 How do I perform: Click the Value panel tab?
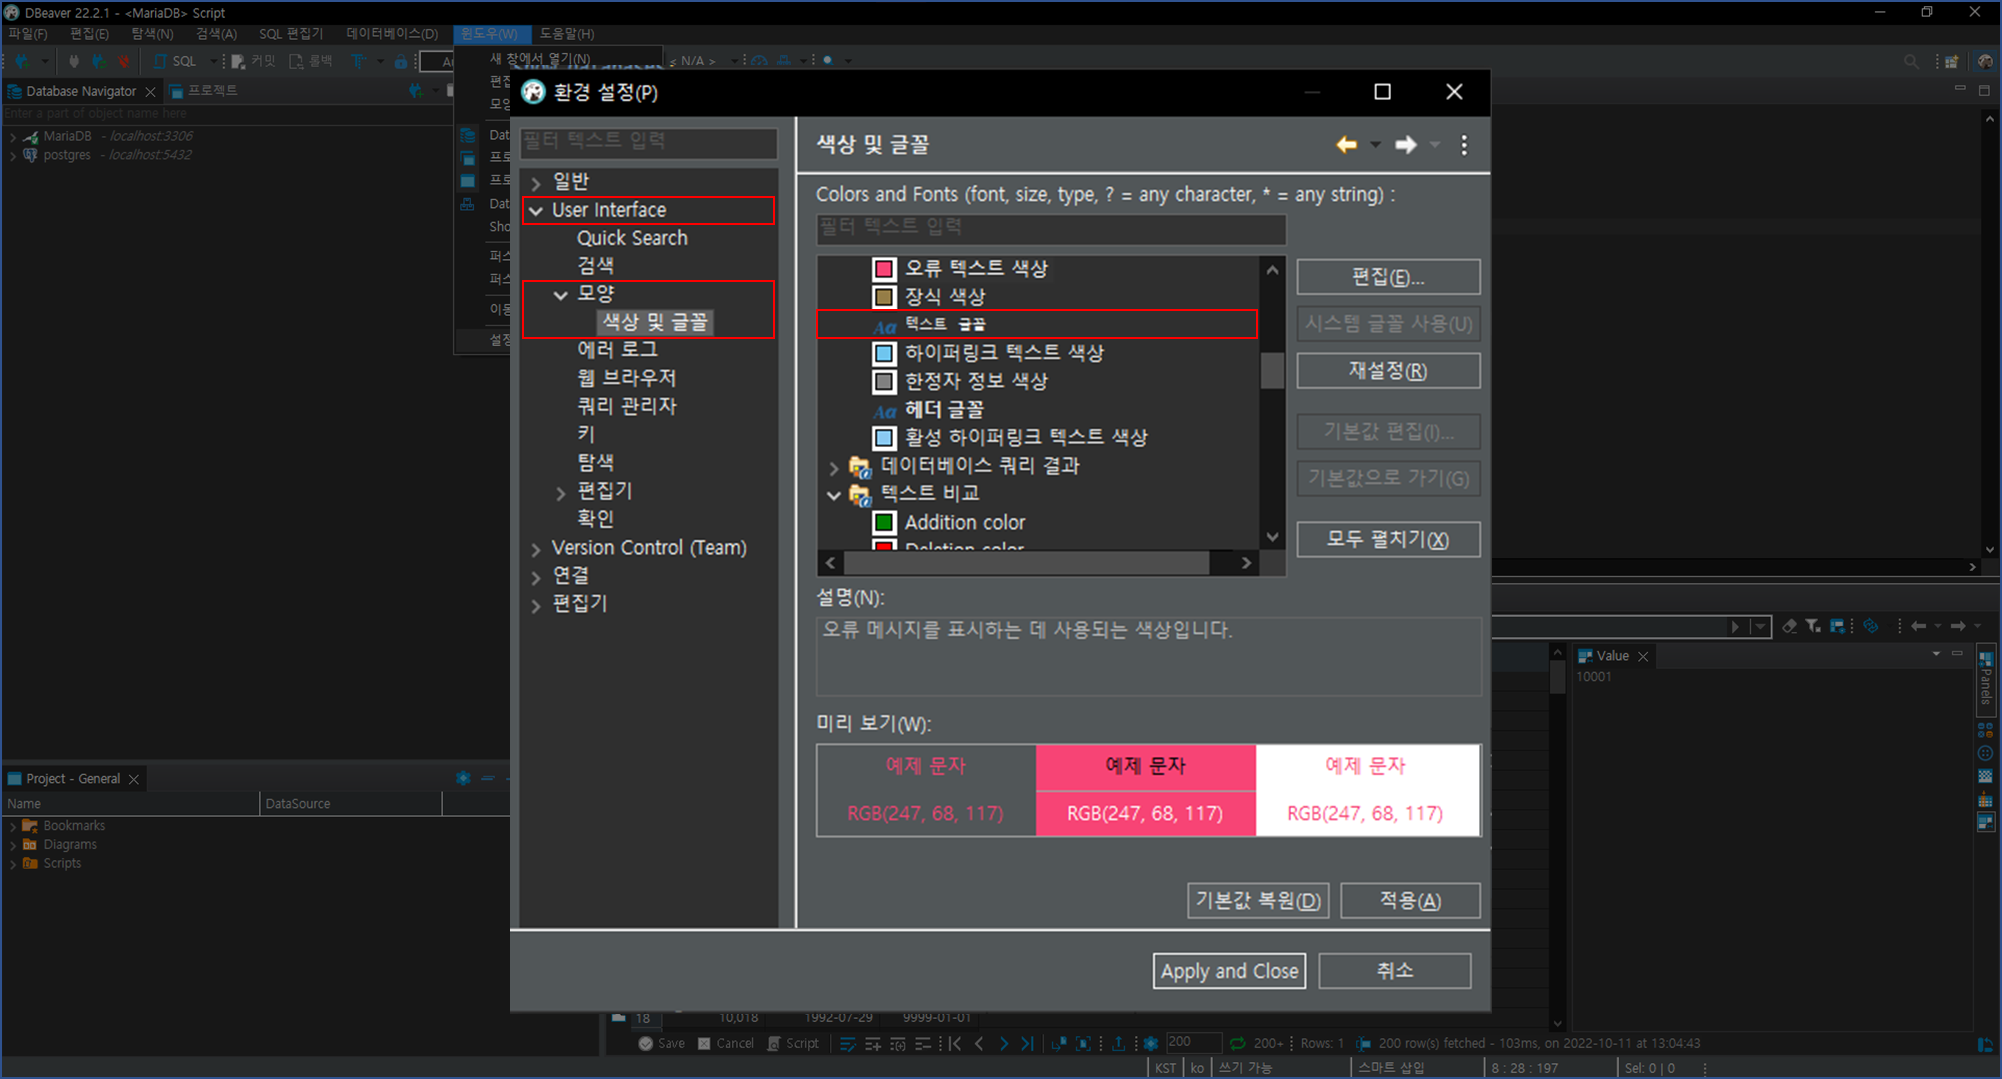[x=1612, y=656]
